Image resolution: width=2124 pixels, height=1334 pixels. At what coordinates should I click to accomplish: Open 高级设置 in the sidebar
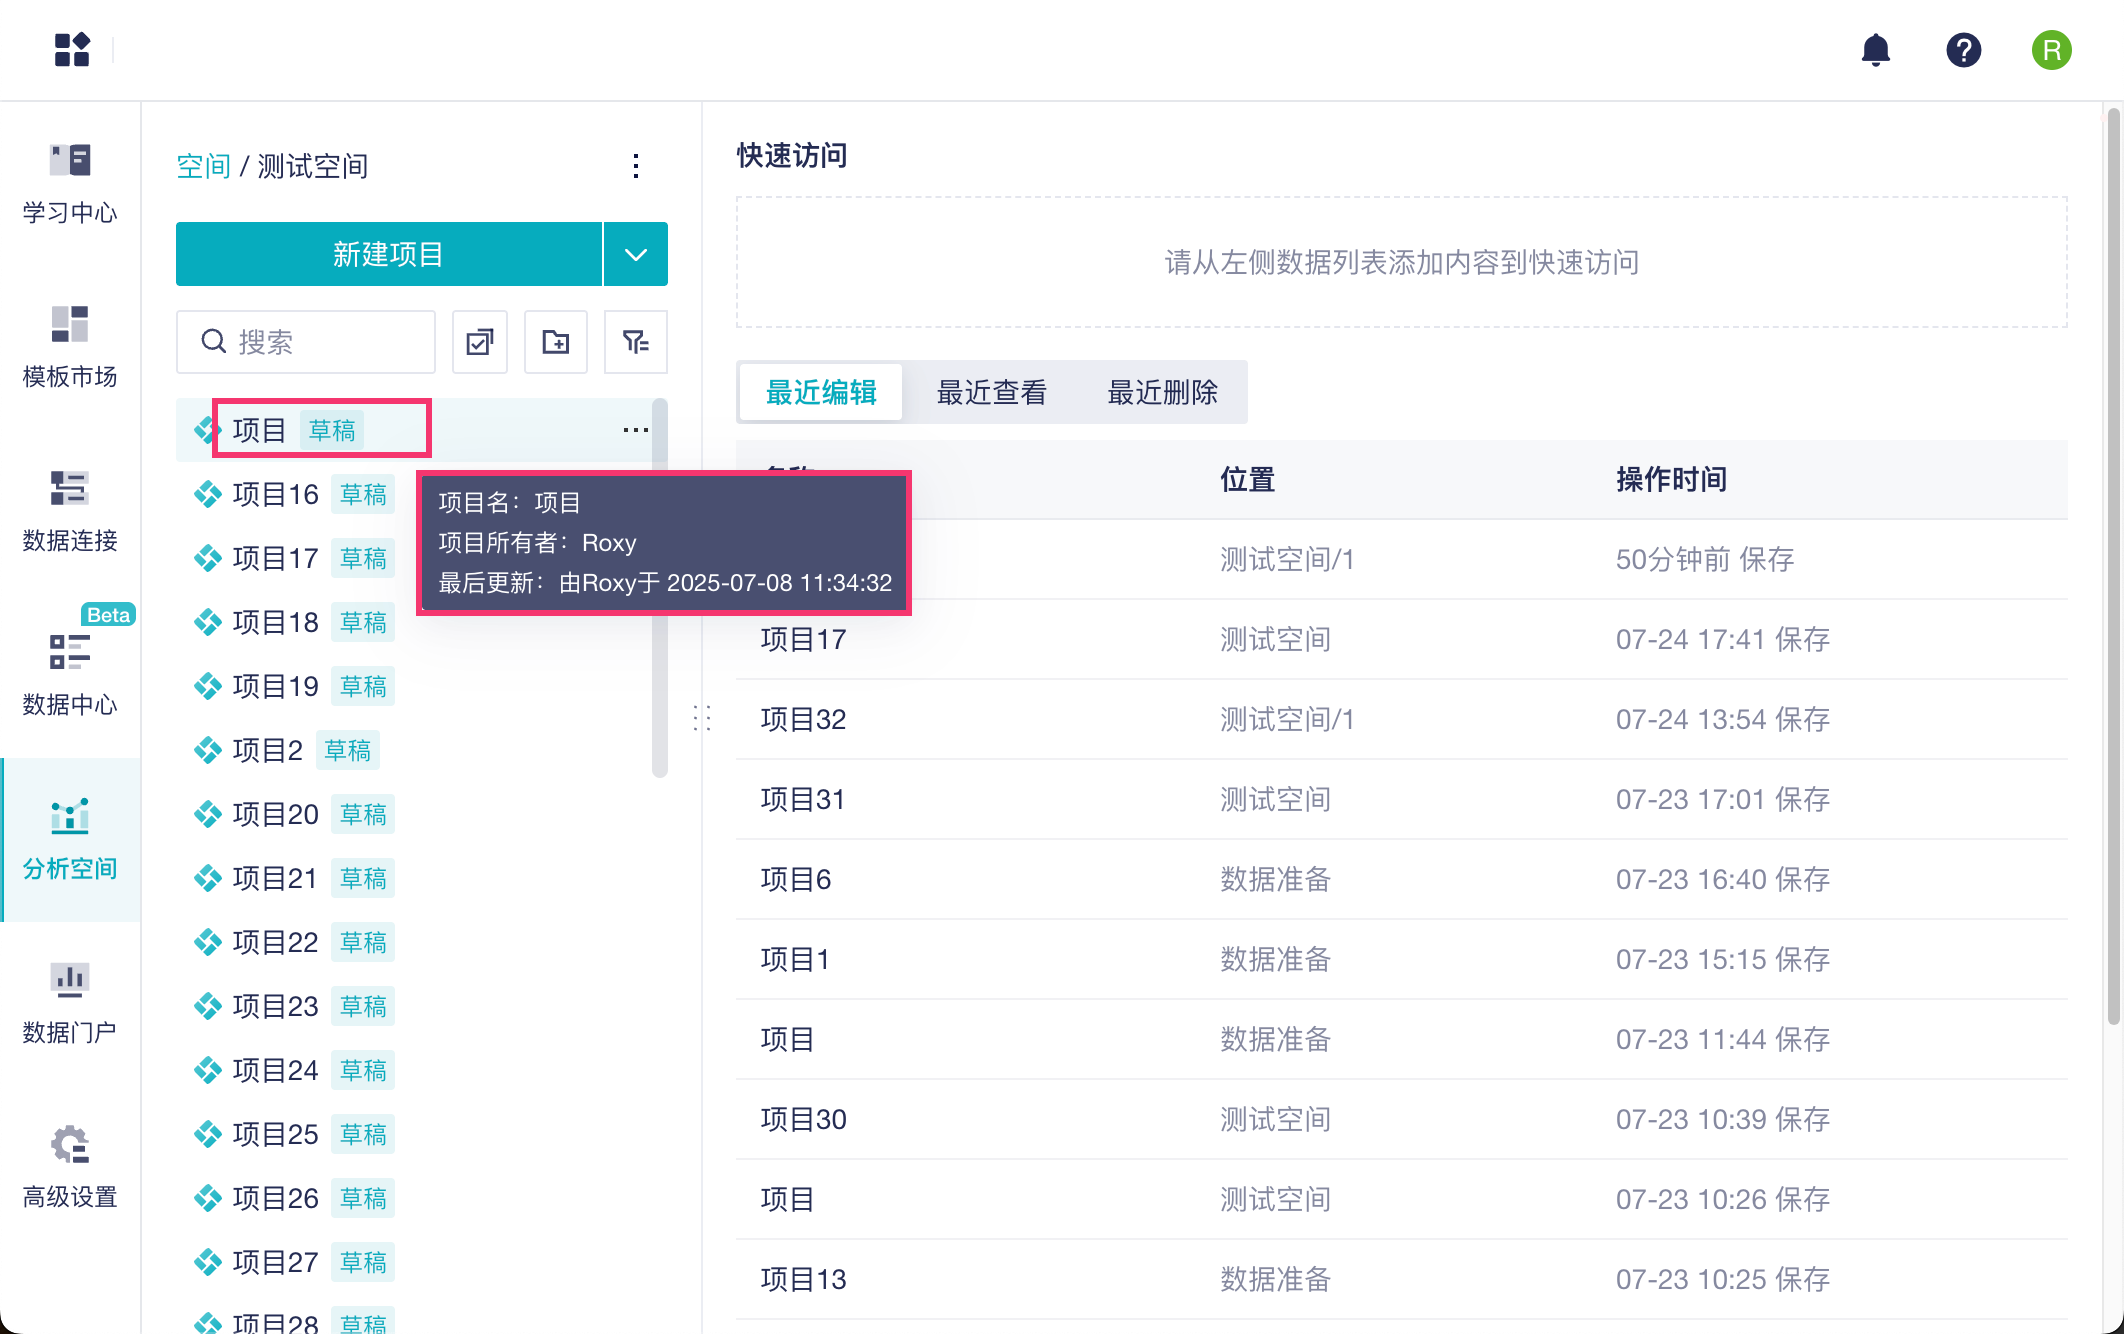[70, 1166]
